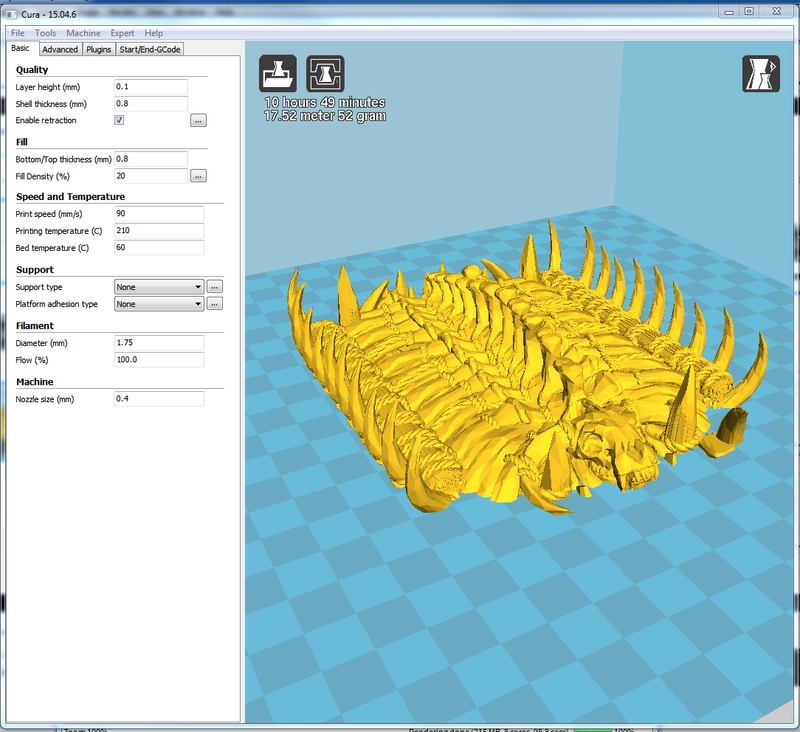Viewport: 800px width, 732px height.
Task: Open the View mode icon
Action: (x=761, y=73)
